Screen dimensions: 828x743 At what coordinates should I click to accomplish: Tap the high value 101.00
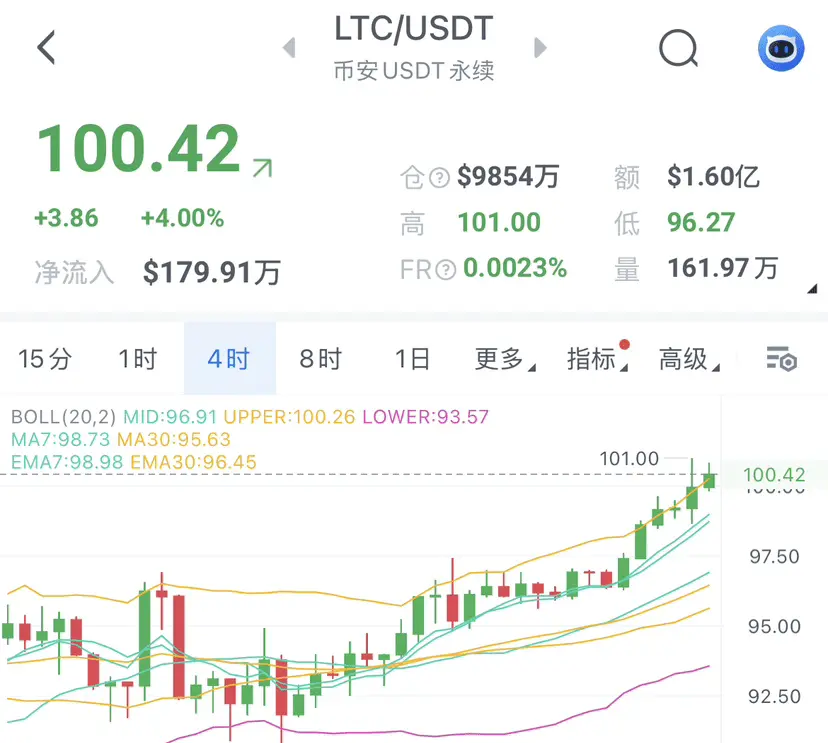[499, 222]
